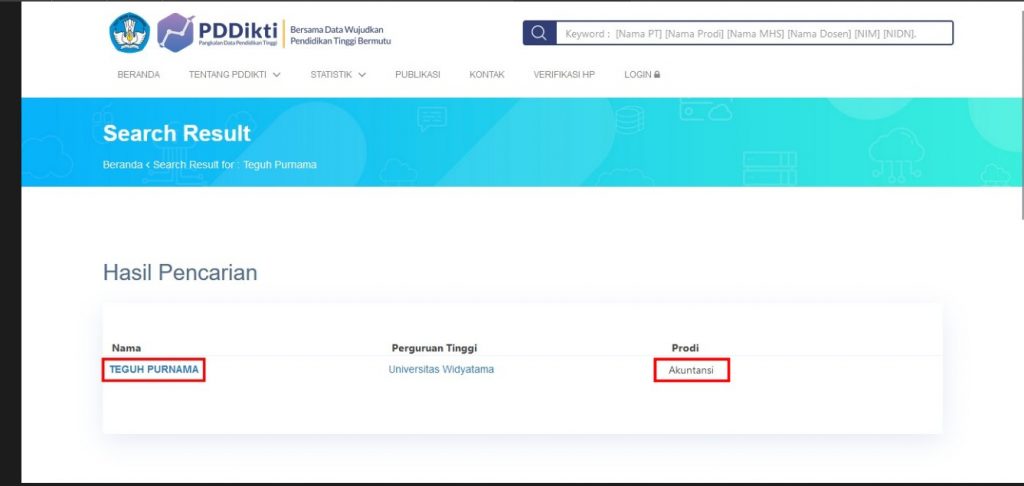The height and width of the screenshot is (486, 1024).
Task: Expand the TENTANG PDDIKTI dropdown
Action: tap(234, 74)
